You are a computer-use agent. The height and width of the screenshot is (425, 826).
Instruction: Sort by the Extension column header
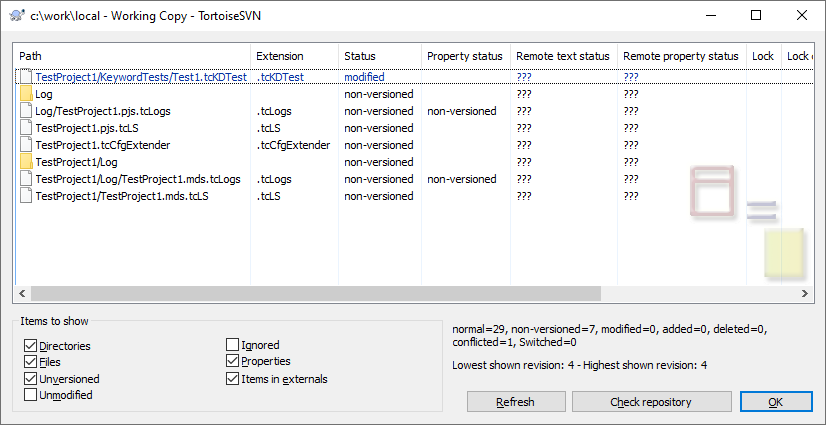point(293,56)
